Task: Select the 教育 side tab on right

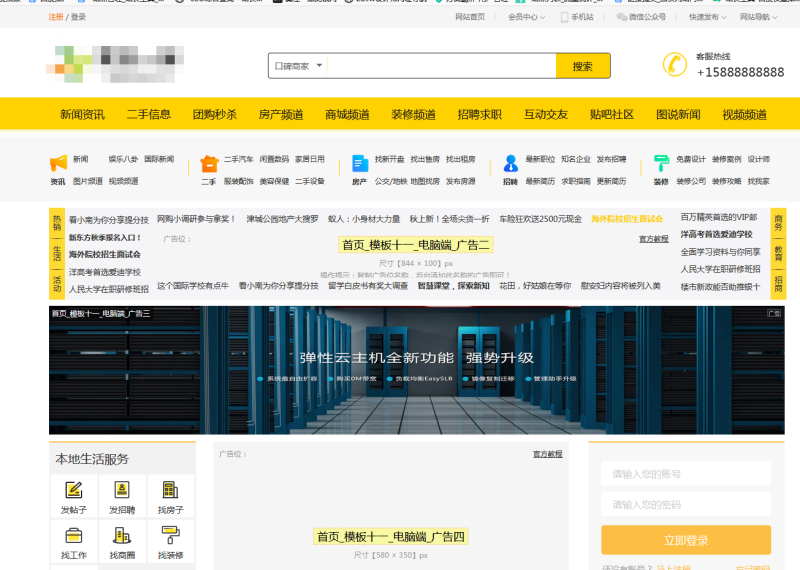Action: click(x=779, y=254)
